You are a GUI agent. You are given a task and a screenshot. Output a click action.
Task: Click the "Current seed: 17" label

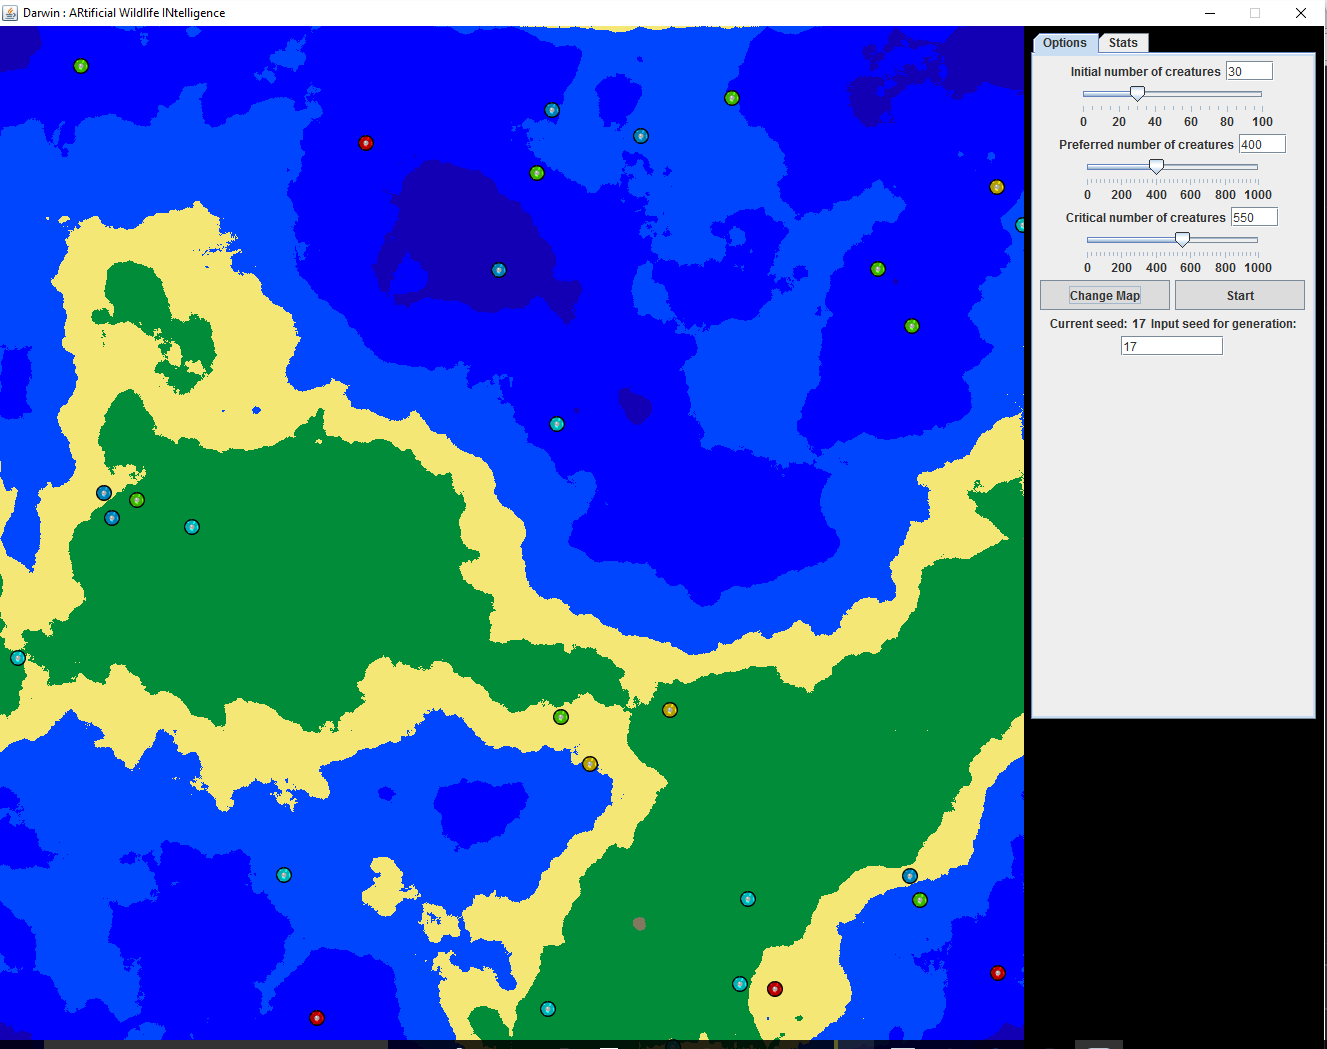coord(1097,324)
